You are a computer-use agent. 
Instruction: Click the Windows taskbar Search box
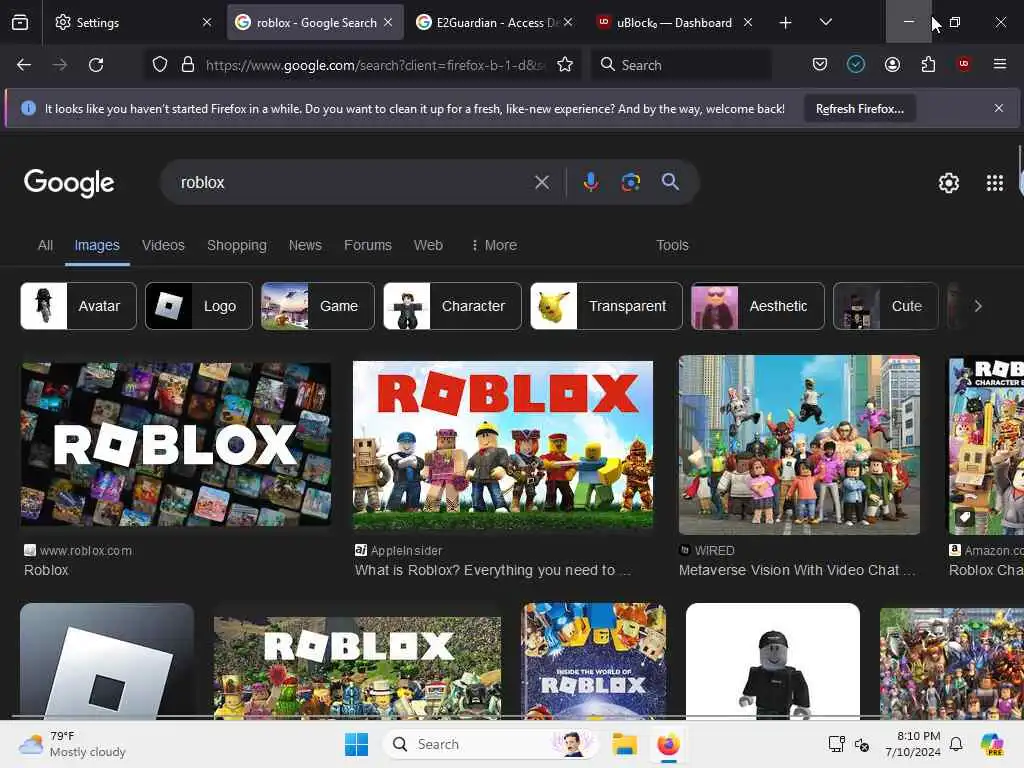click(490, 744)
